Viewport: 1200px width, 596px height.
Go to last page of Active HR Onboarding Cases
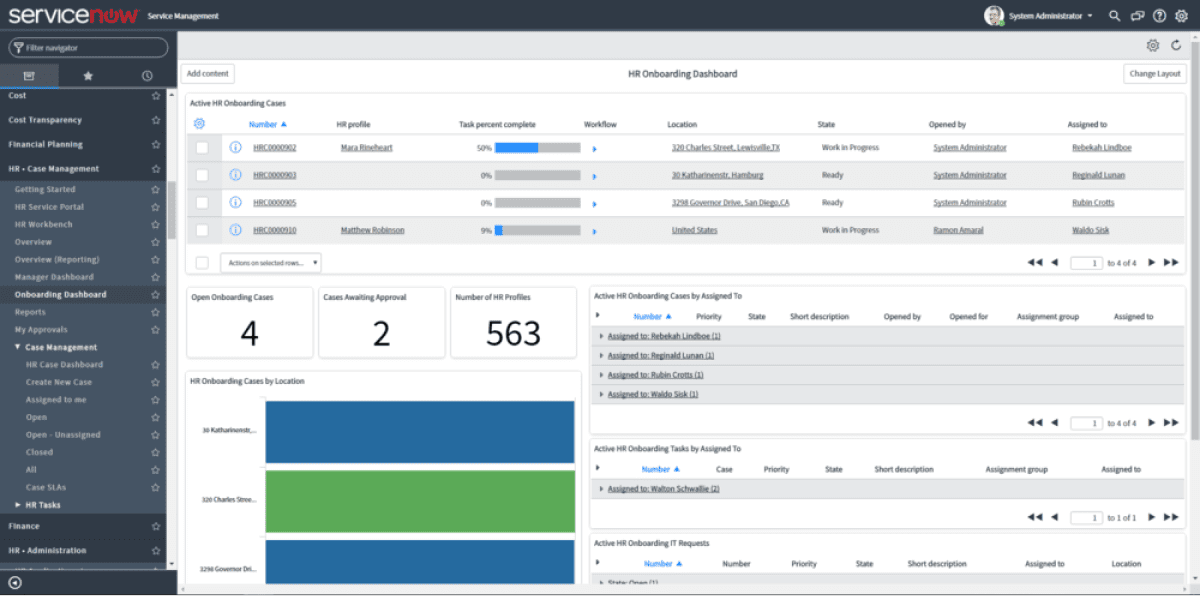click(x=1171, y=263)
